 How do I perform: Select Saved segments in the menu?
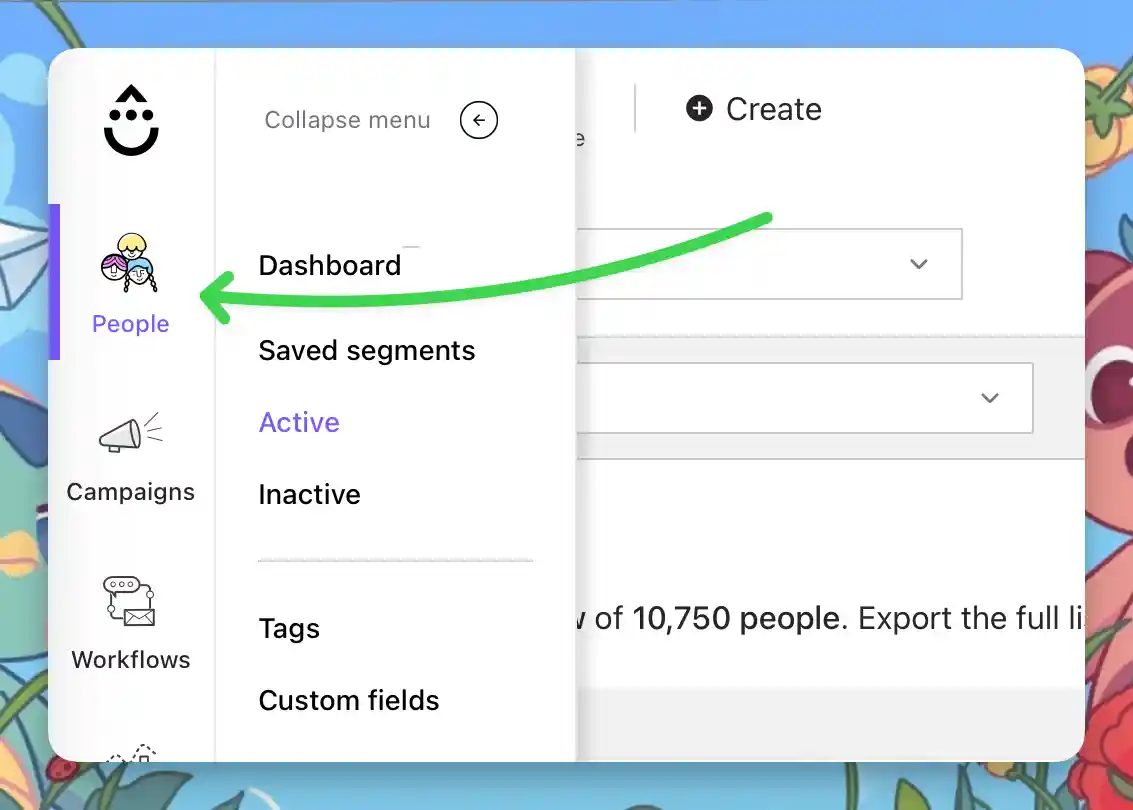coord(366,350)
